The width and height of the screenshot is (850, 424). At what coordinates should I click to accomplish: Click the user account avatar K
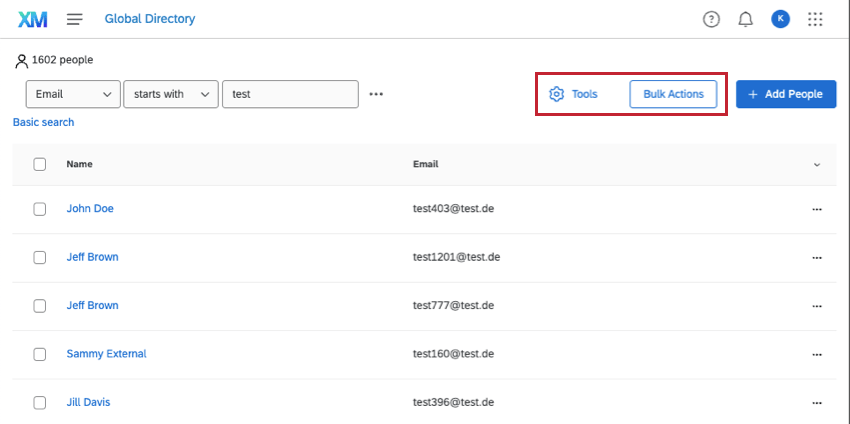[x=780, y=19]
